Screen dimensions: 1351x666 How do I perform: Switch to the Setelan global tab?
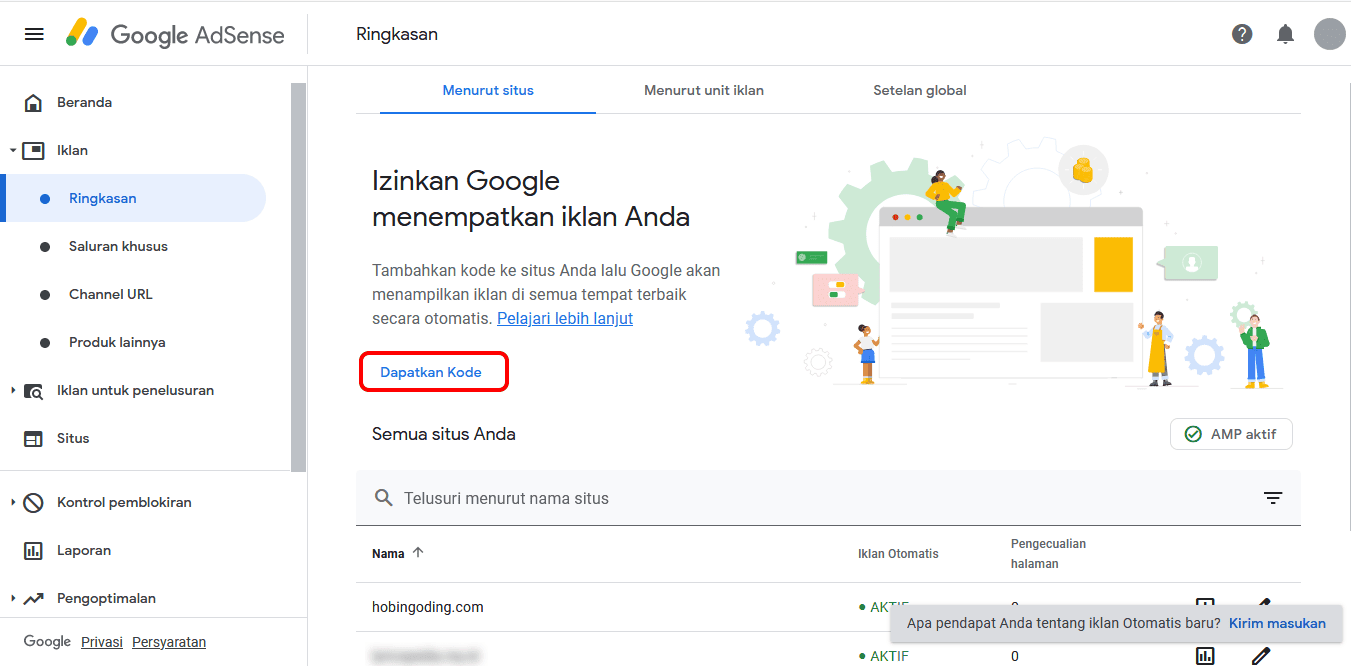coord(920,90)
